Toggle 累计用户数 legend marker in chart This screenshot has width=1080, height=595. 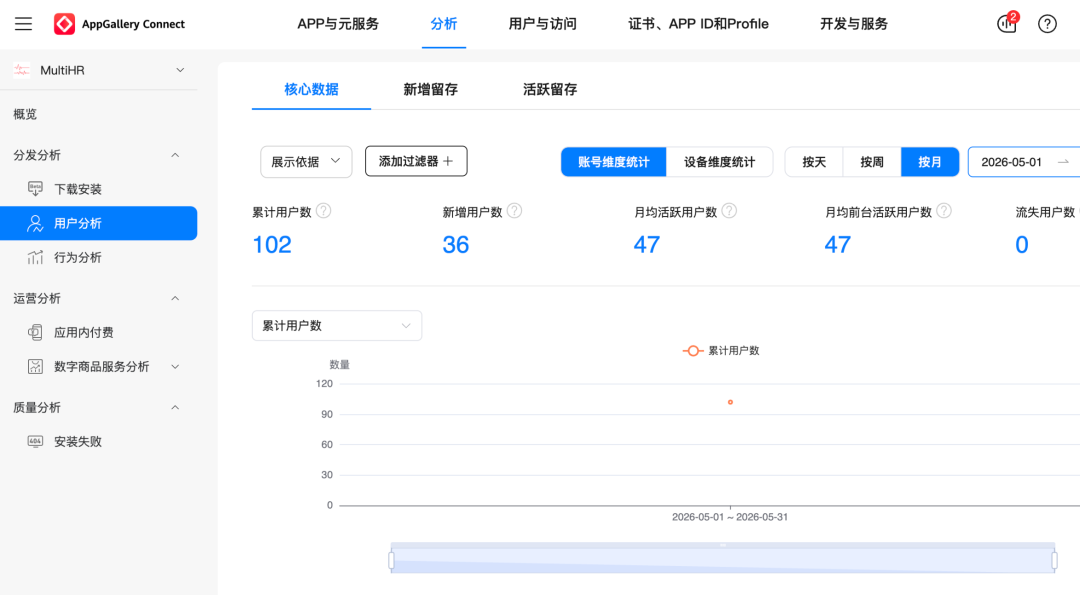(x=693, y=351)
